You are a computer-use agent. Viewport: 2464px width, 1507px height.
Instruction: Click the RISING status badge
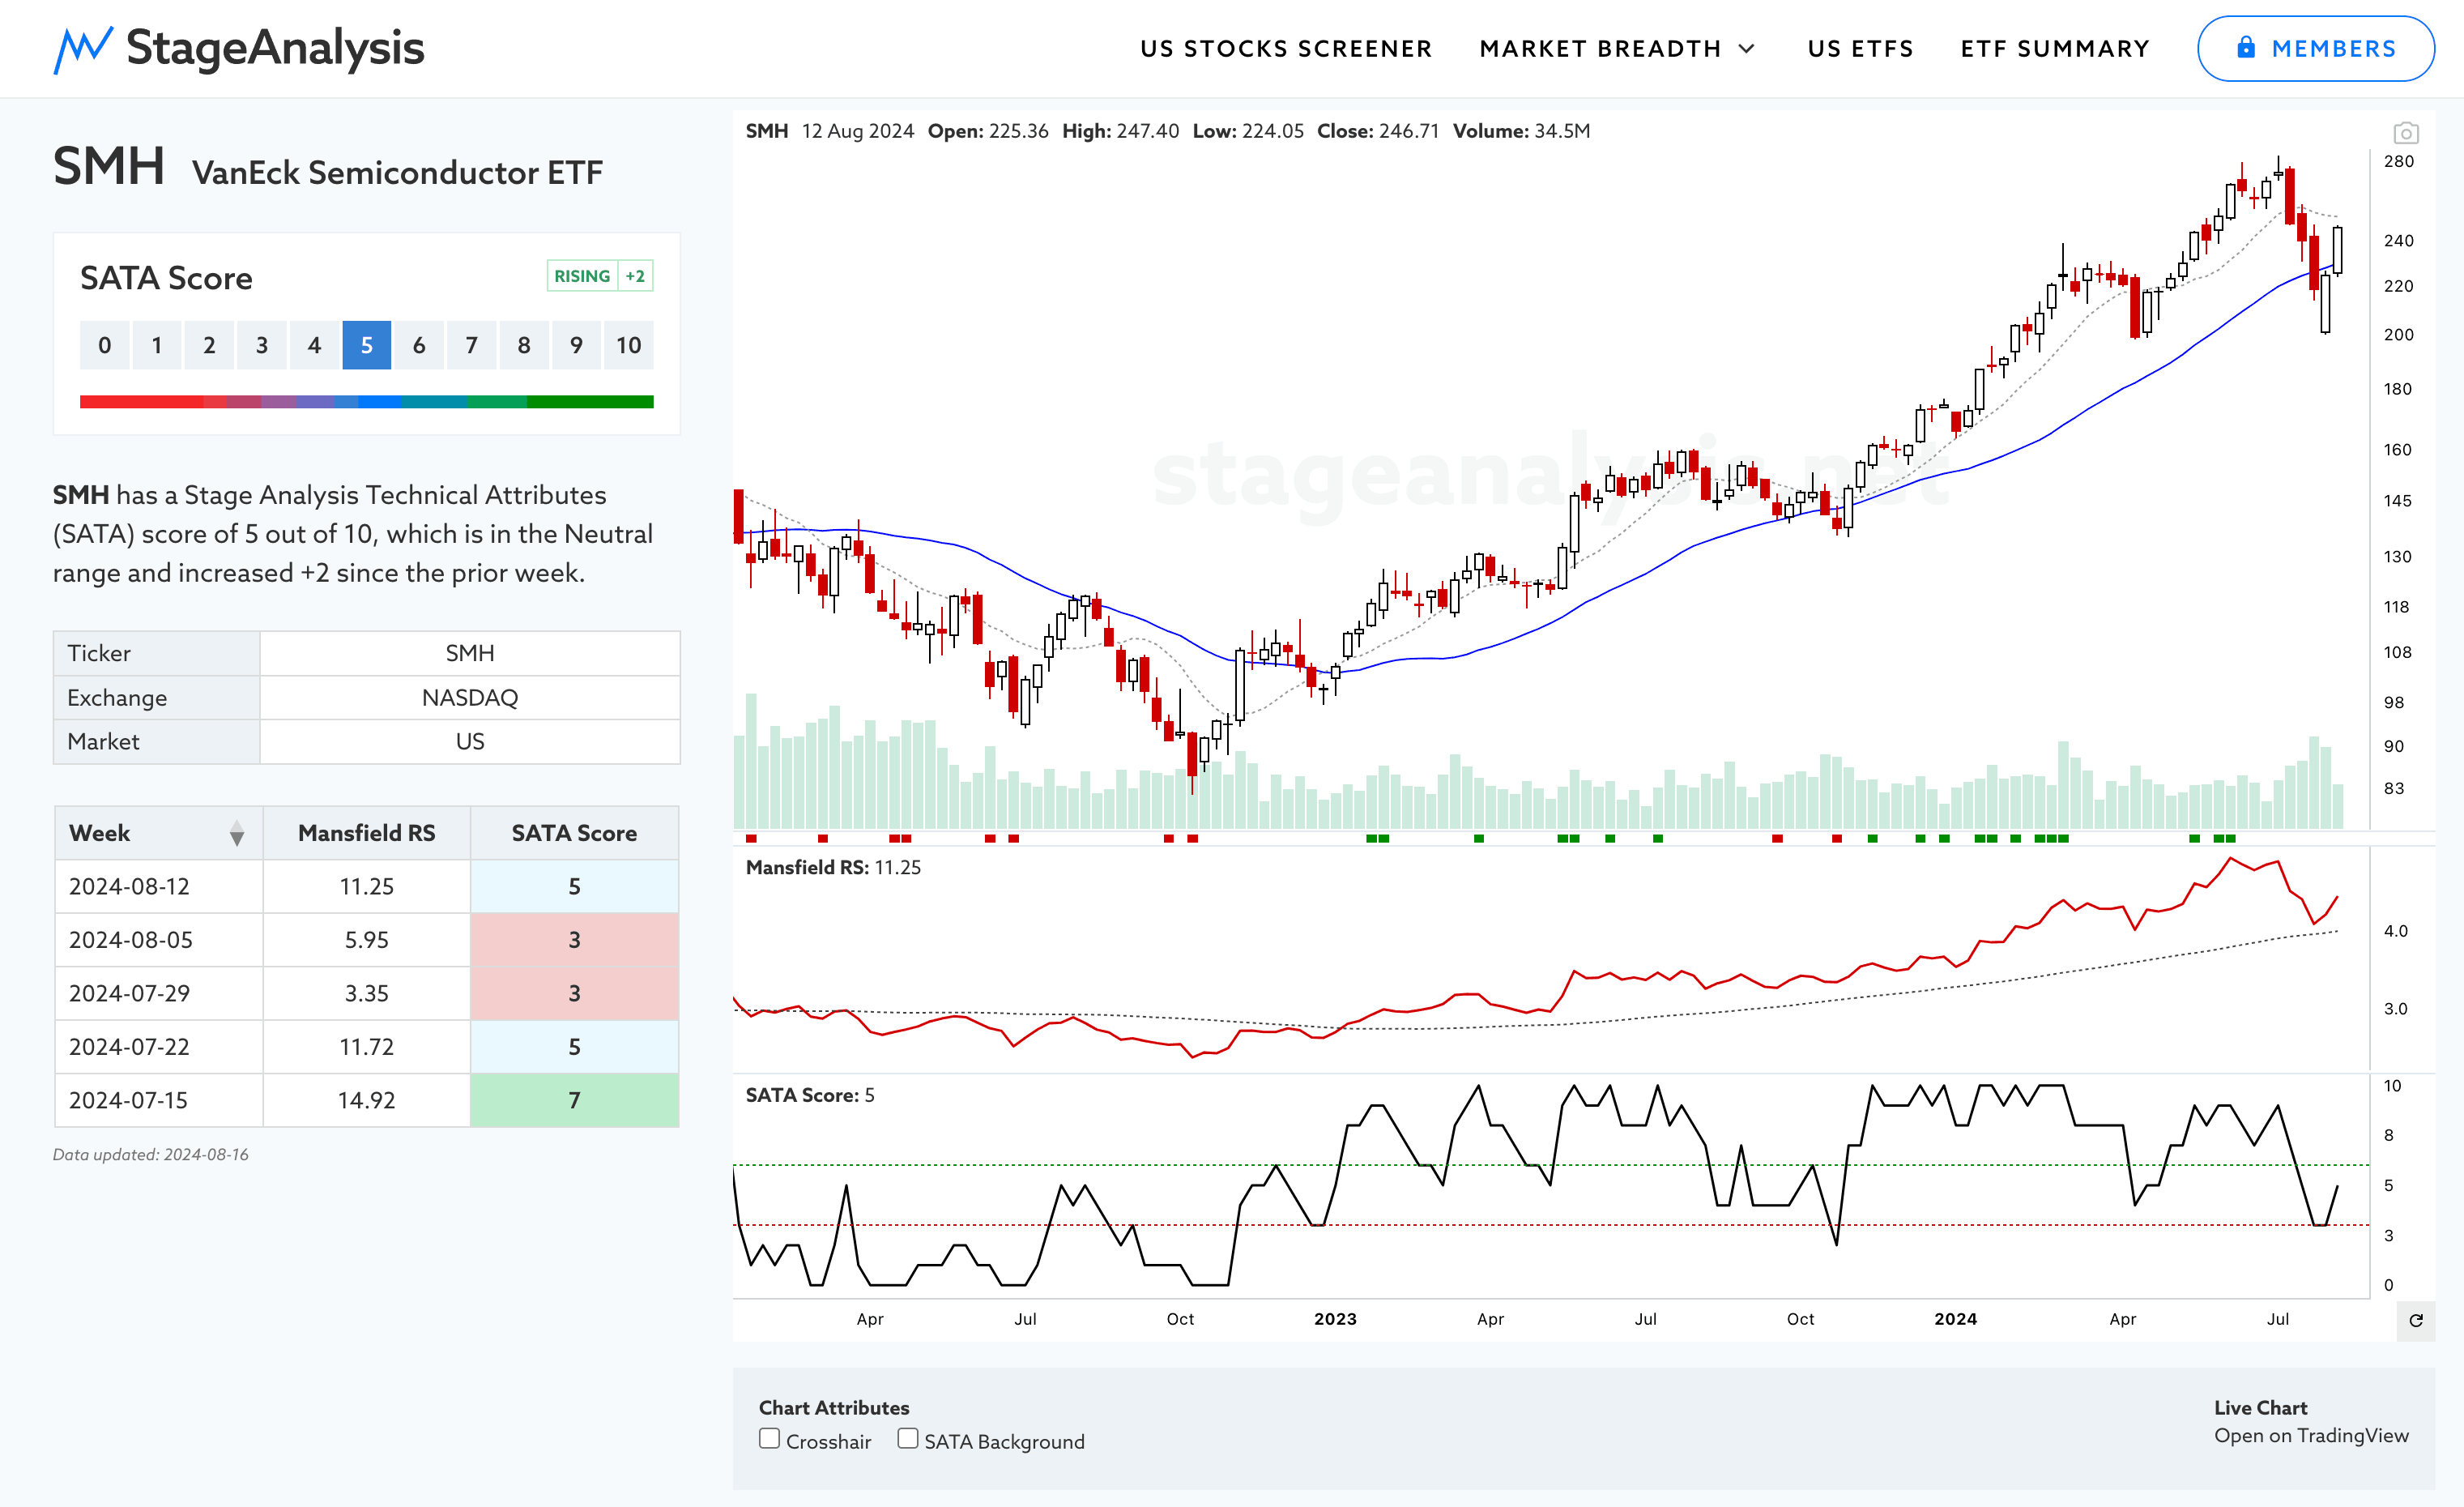[x=582, y=276]
